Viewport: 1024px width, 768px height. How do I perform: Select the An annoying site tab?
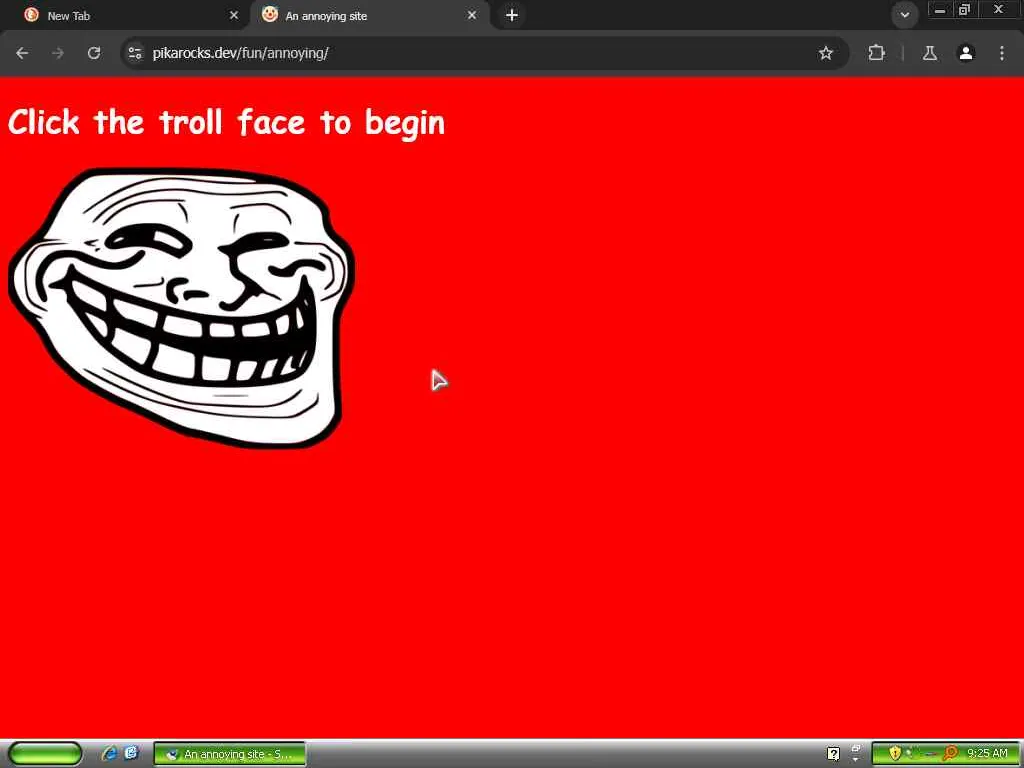click(x=369, y=16)
